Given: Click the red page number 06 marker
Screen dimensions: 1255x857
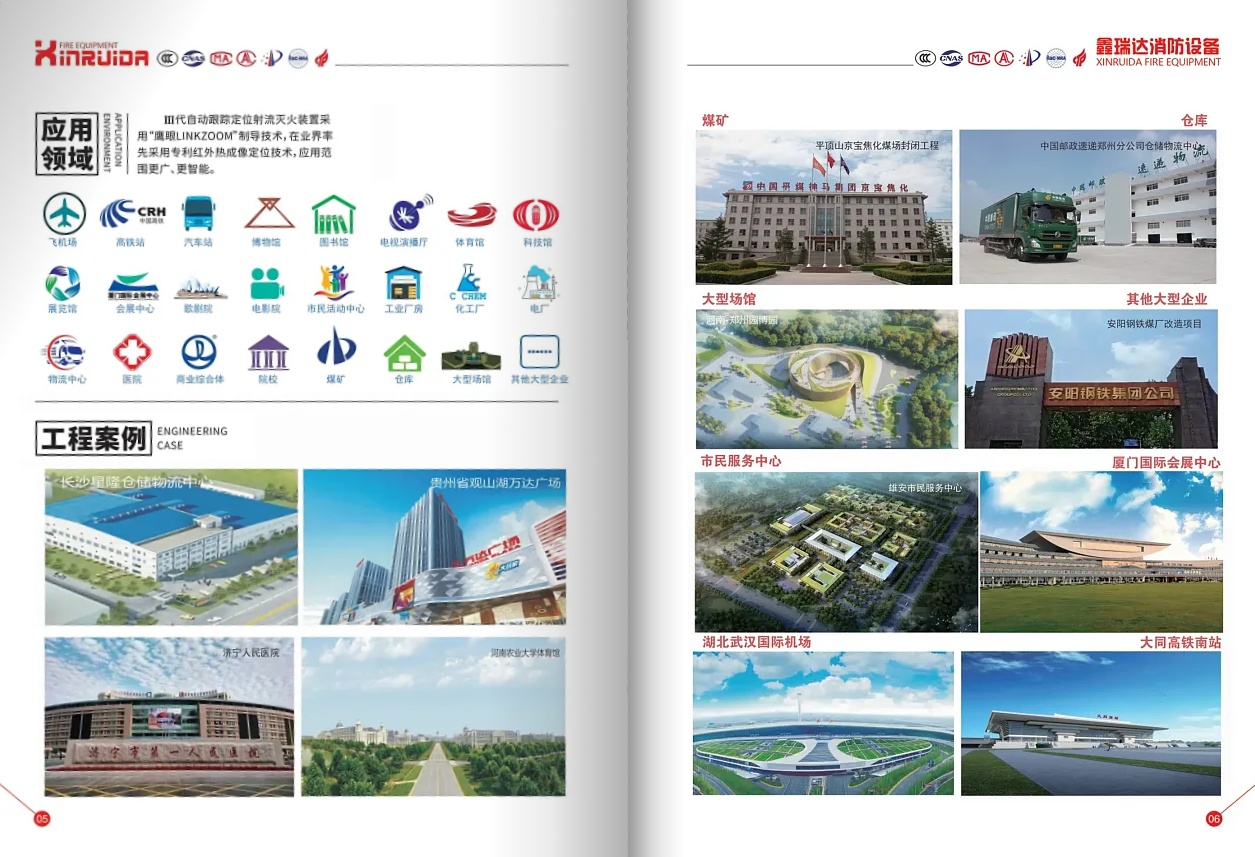Looking at the screenshot, I should click(x=1214, y=819).
